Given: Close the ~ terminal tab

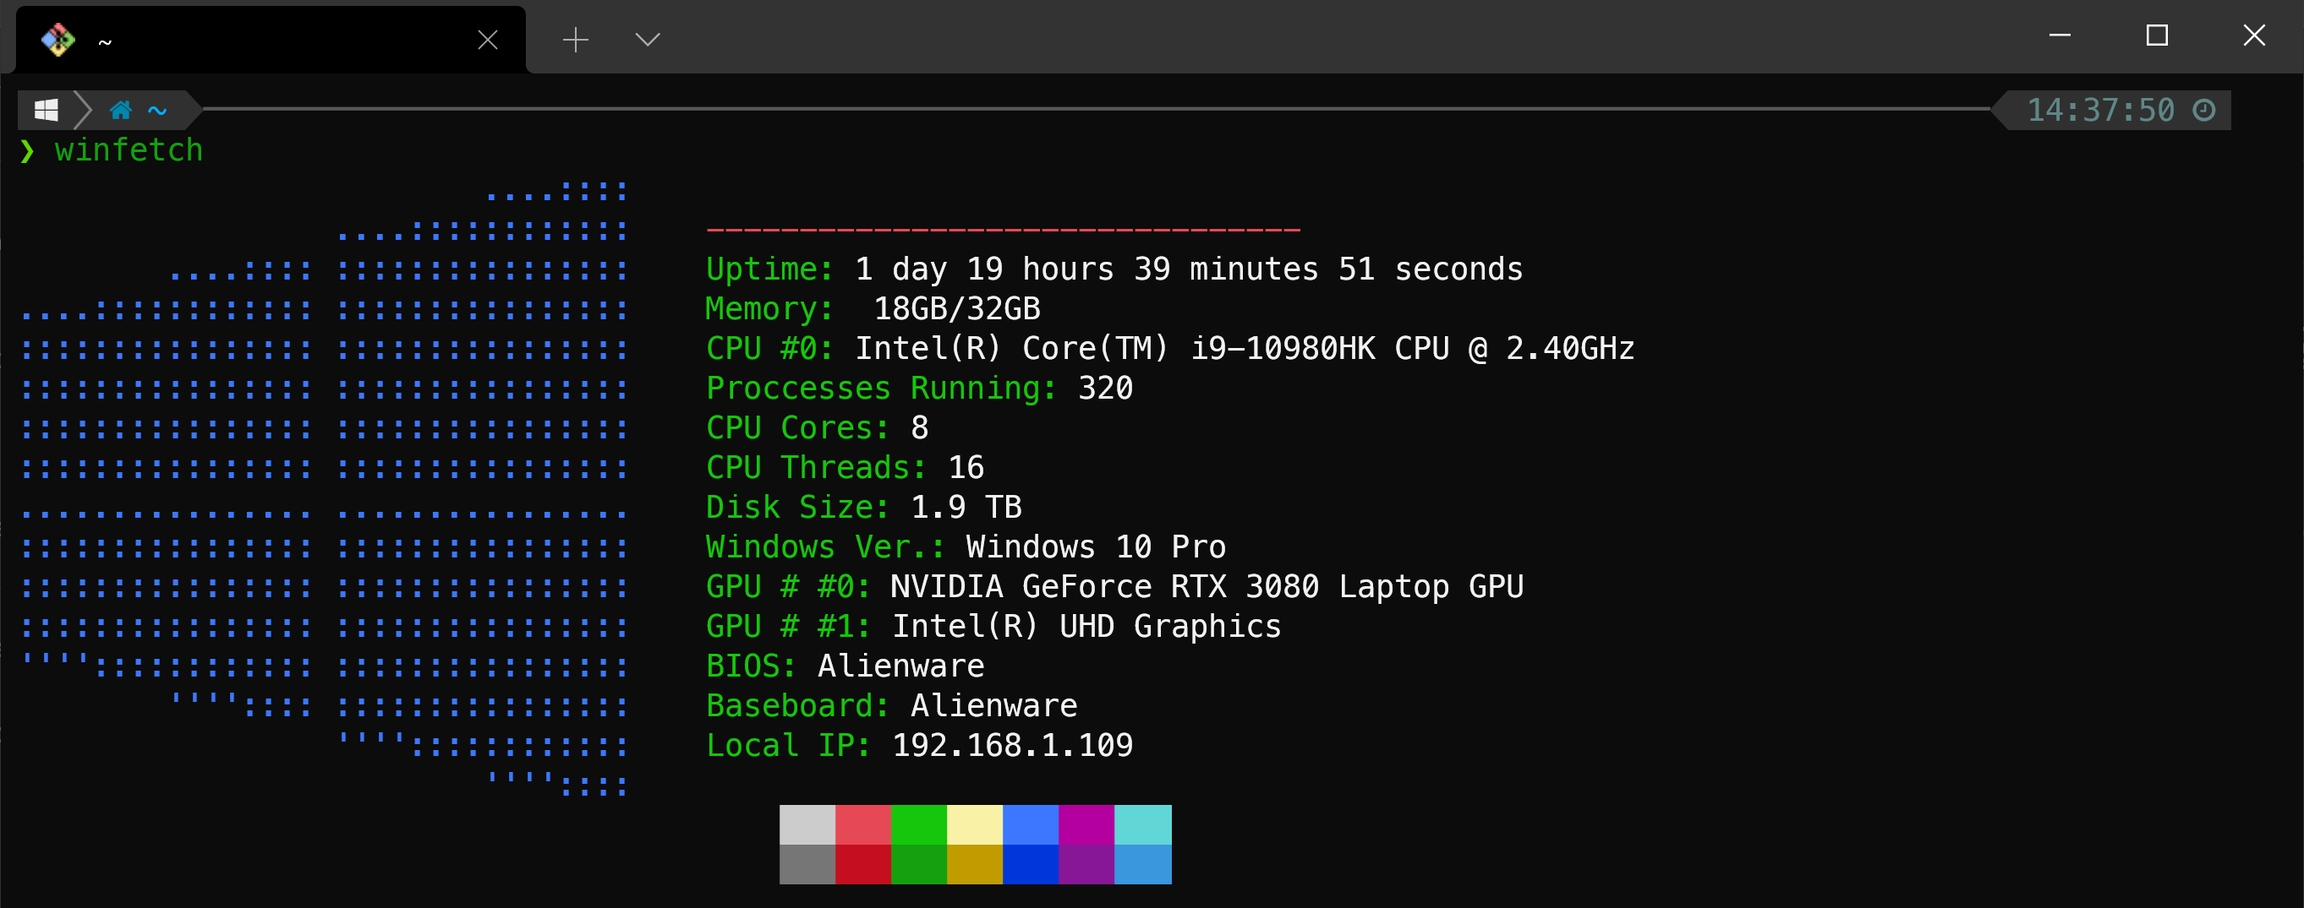Looking at the screenshot, I should (x=488, y=40).
